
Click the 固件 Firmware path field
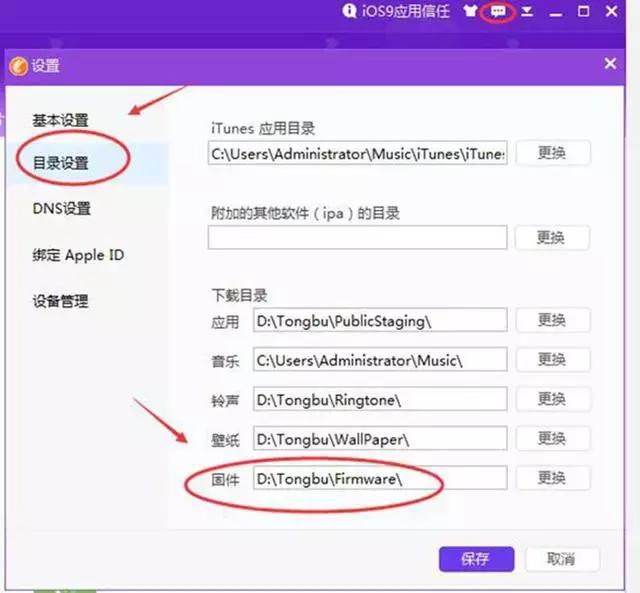(x=380, y=478)
